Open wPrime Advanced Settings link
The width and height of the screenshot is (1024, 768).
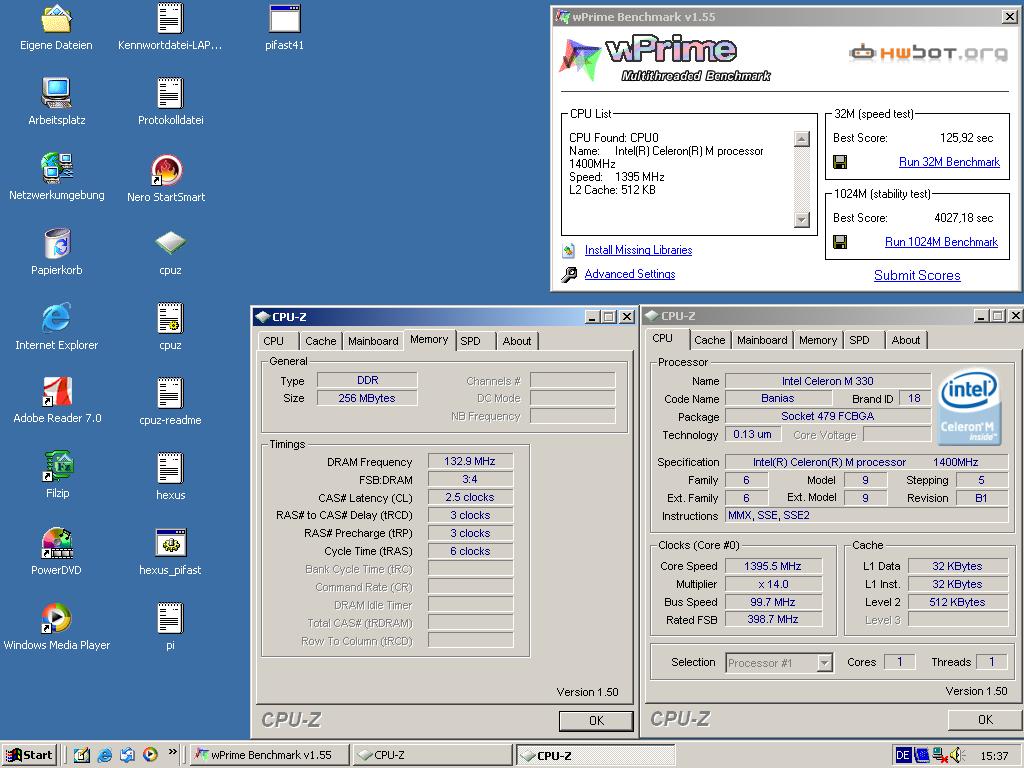click(x=630, y=274)
